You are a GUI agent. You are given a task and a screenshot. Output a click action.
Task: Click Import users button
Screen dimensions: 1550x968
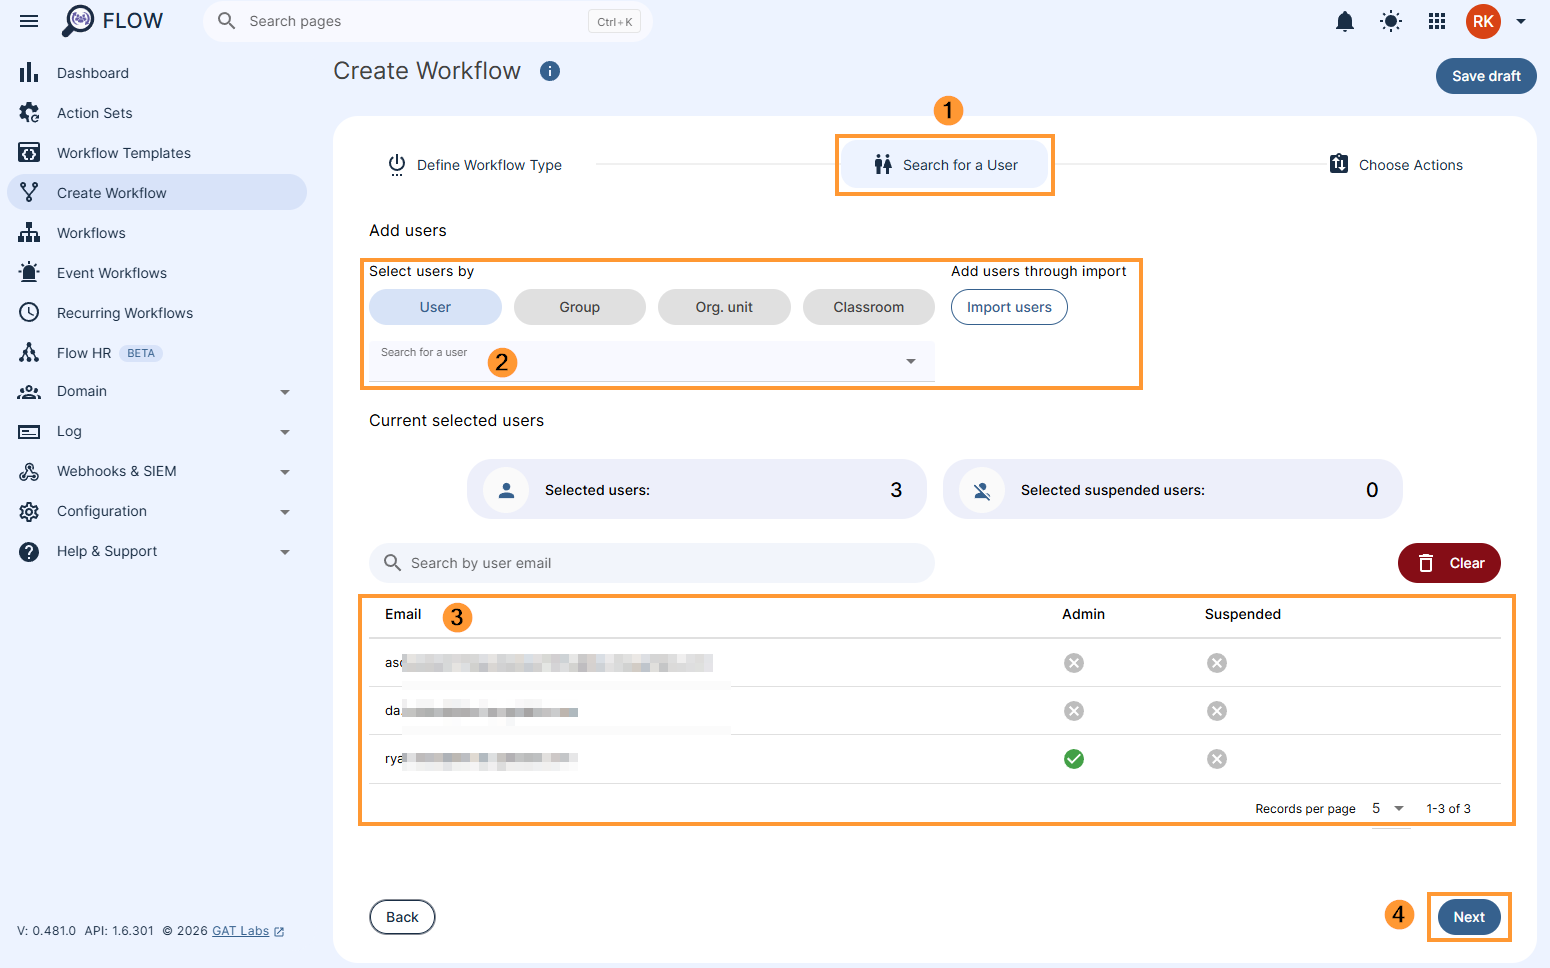pyautogui.click(x=1009, y=307)
